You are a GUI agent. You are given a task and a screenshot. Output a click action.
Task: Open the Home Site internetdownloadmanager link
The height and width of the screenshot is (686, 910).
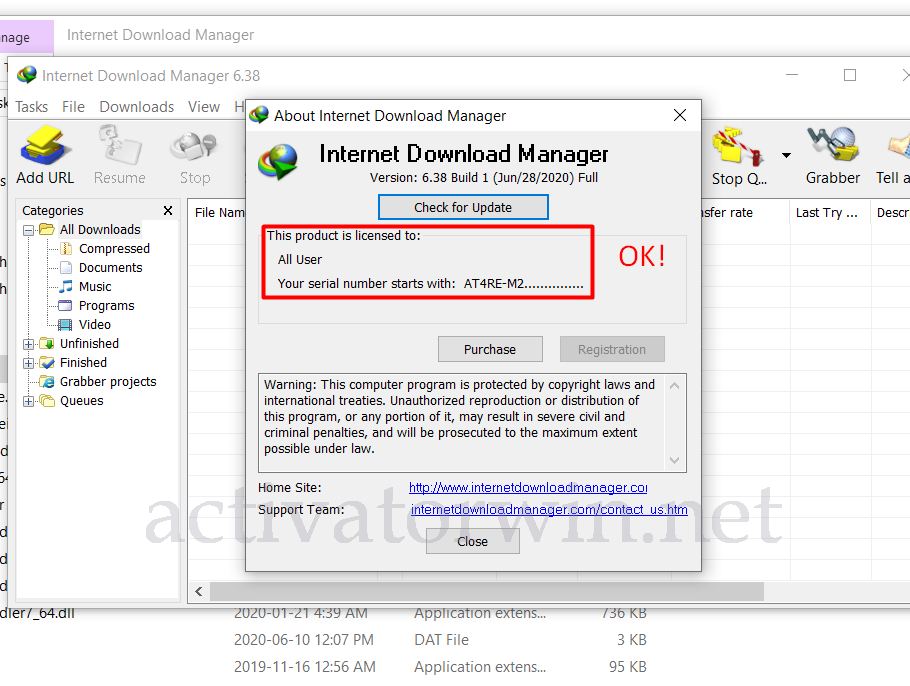[528, 488]
